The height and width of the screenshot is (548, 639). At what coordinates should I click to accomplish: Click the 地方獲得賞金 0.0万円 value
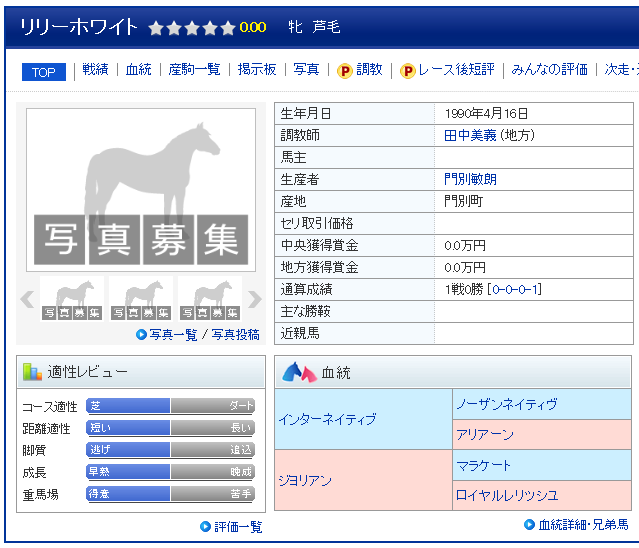[x=465, y=267]
